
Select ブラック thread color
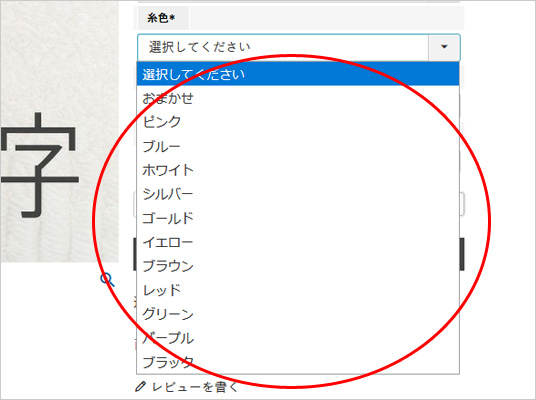click(x=298, y=362)
